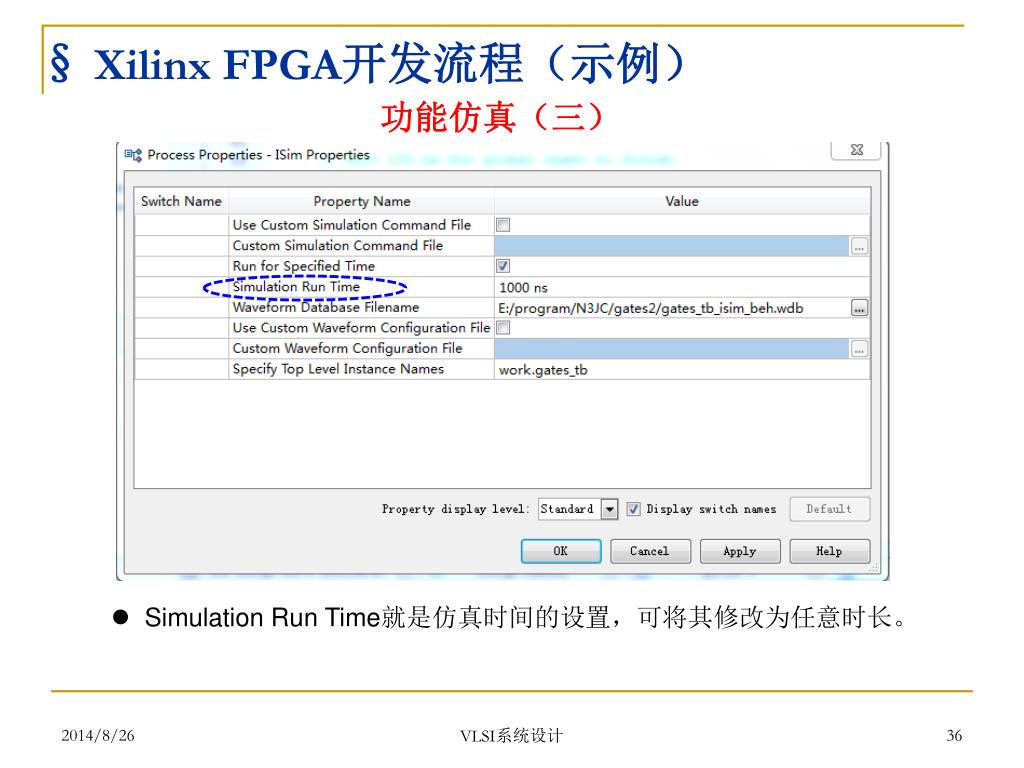Browse for Custom Waveform Configuration File

(x=859, y=349)
